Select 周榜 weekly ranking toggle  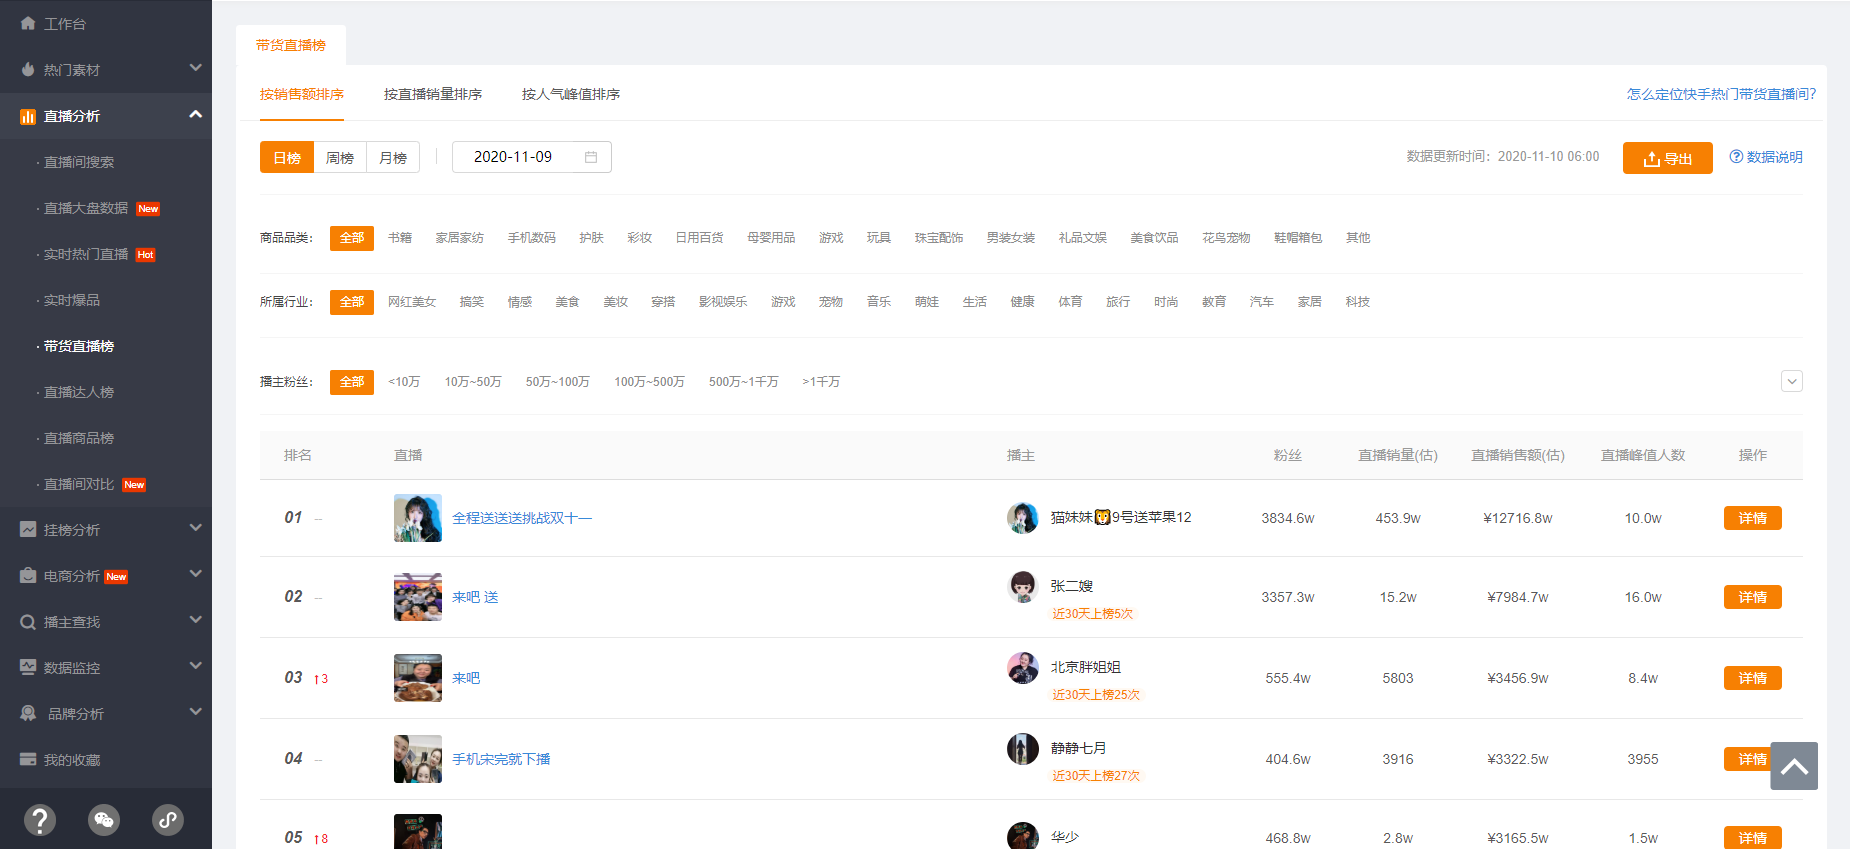tap(340, 158)
